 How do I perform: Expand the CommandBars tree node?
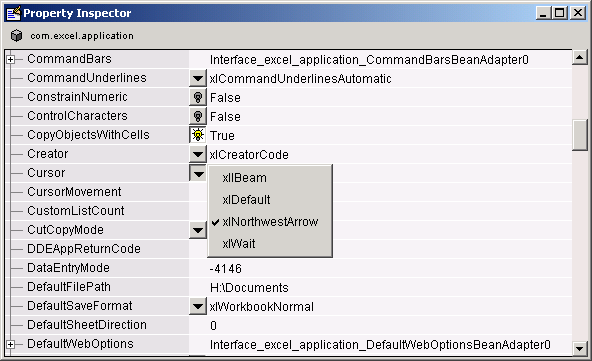pyautogui.click(x=11, y=59)
